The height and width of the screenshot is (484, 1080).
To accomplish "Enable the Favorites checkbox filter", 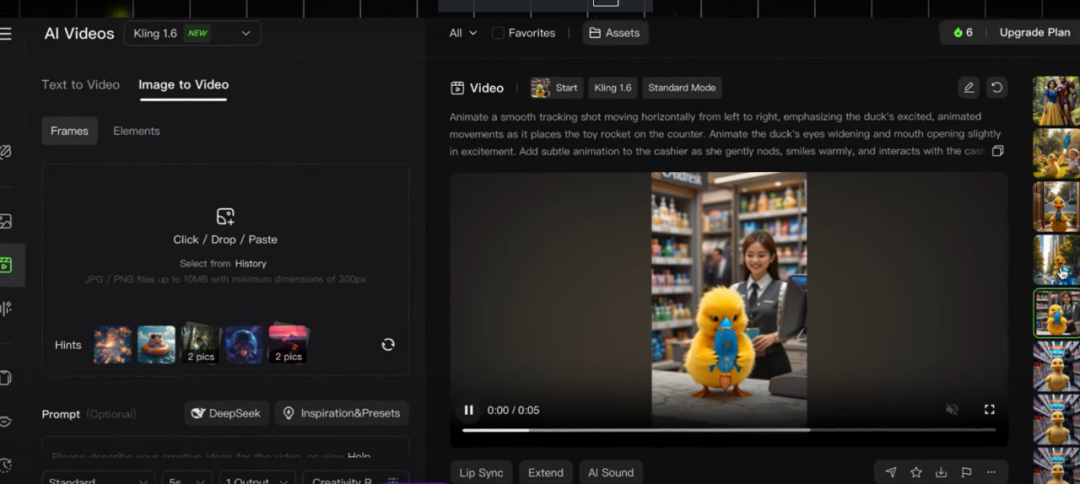I will click(x=498, y=33).
